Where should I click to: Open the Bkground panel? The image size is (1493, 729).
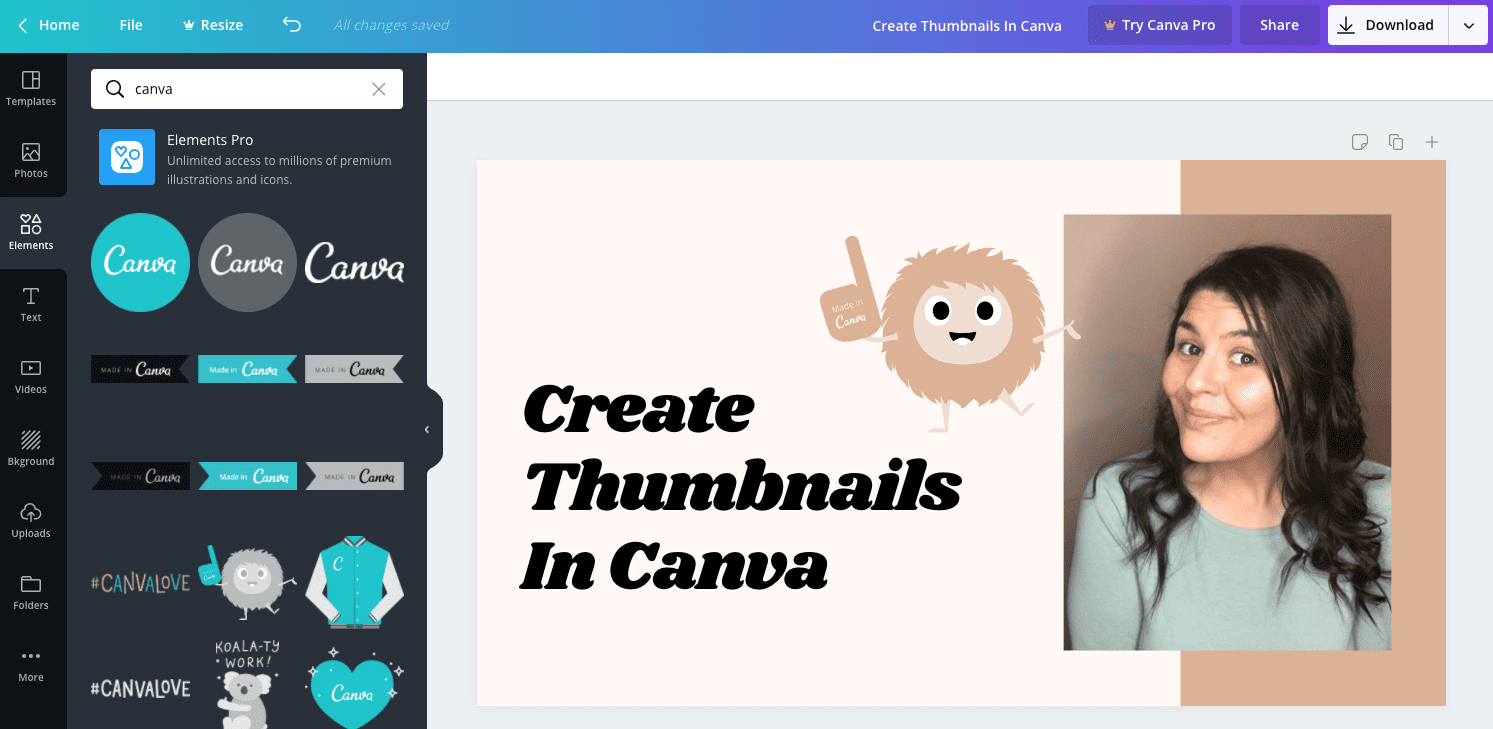pyautogui.click(x=31, y=448)
